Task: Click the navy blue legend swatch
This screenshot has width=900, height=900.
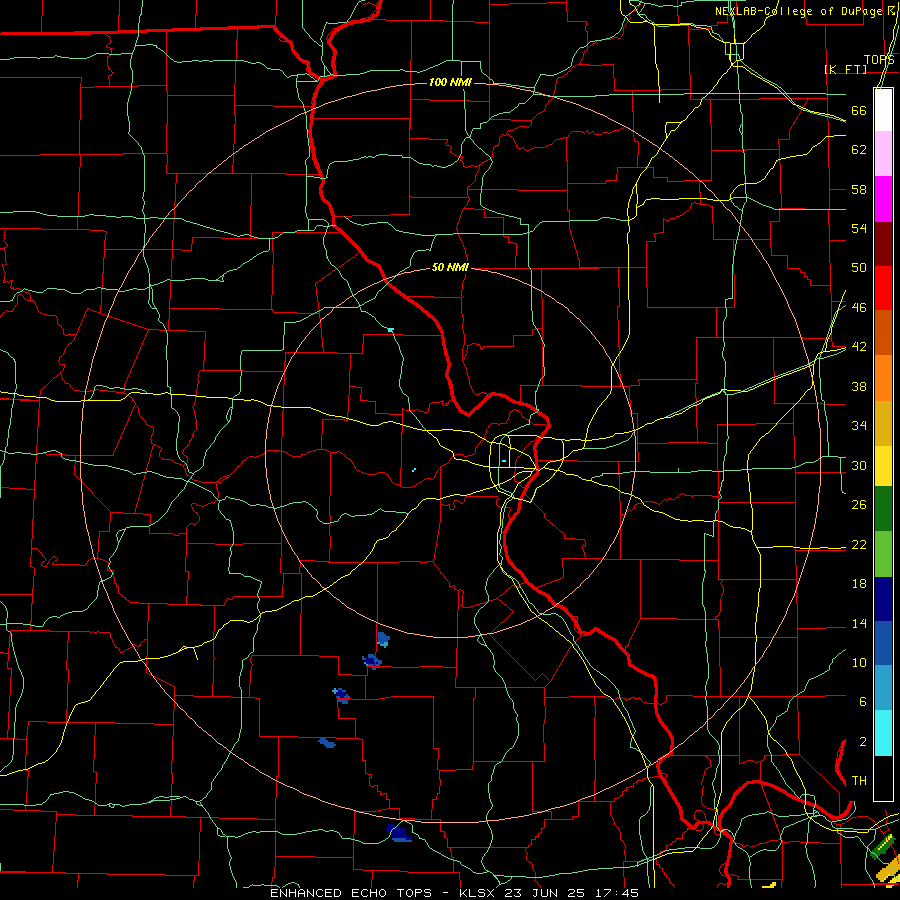Action: pos(883,599)
